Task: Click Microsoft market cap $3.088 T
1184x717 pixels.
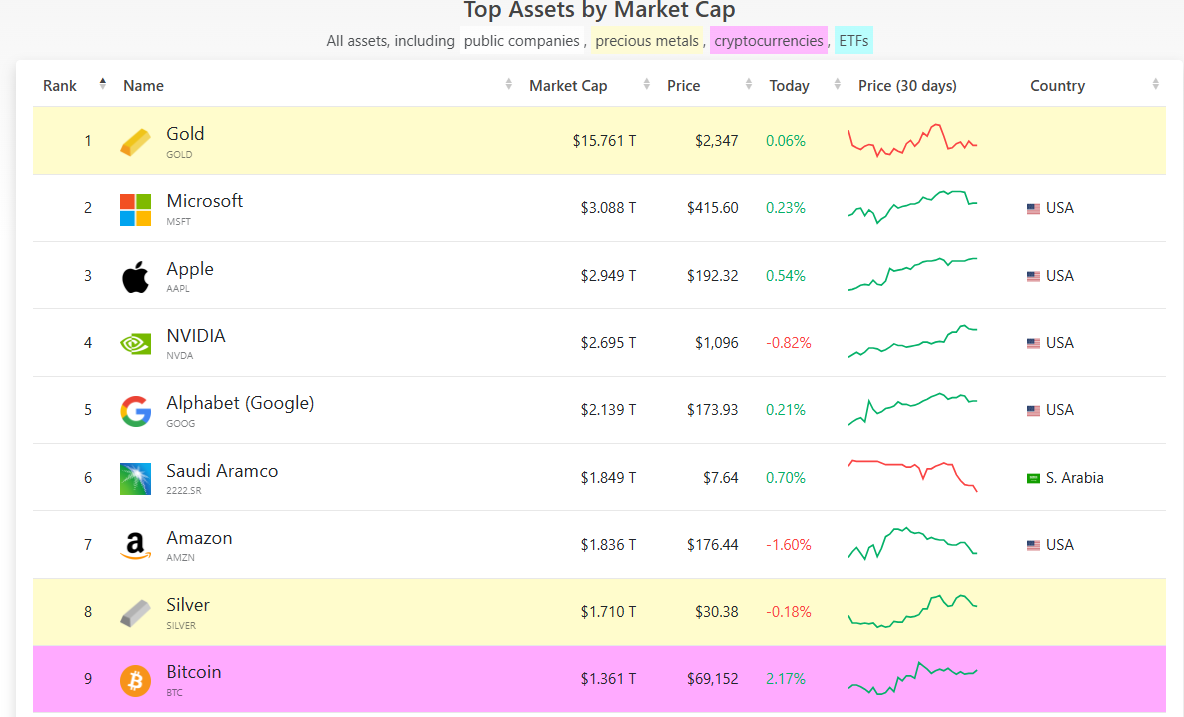Action: [x=608, y=208]
